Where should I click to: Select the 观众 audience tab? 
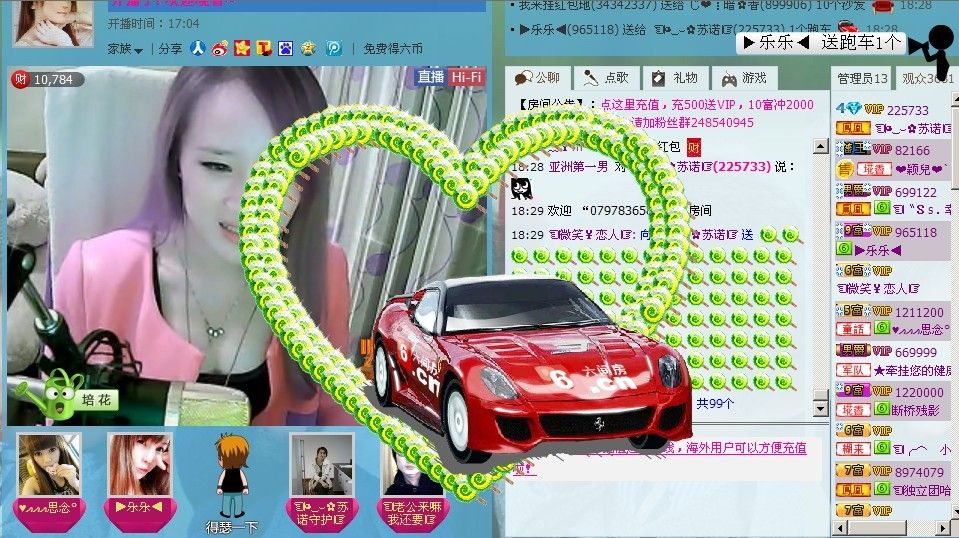pos(927,78)
